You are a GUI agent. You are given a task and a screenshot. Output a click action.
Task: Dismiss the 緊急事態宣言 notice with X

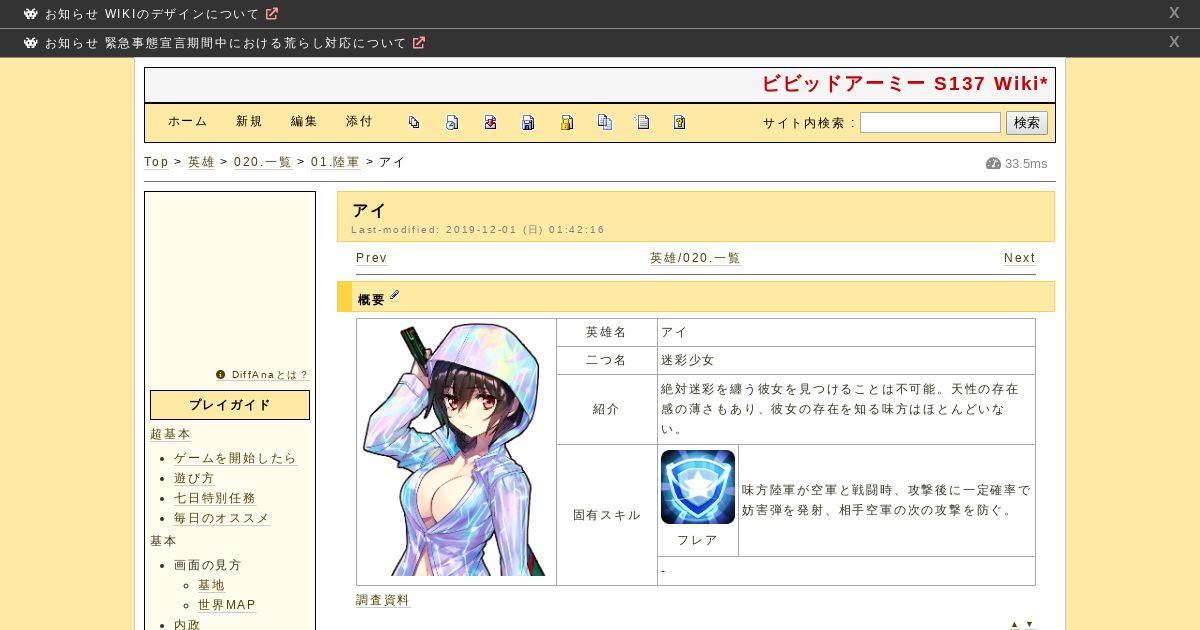coord(1174,42)
